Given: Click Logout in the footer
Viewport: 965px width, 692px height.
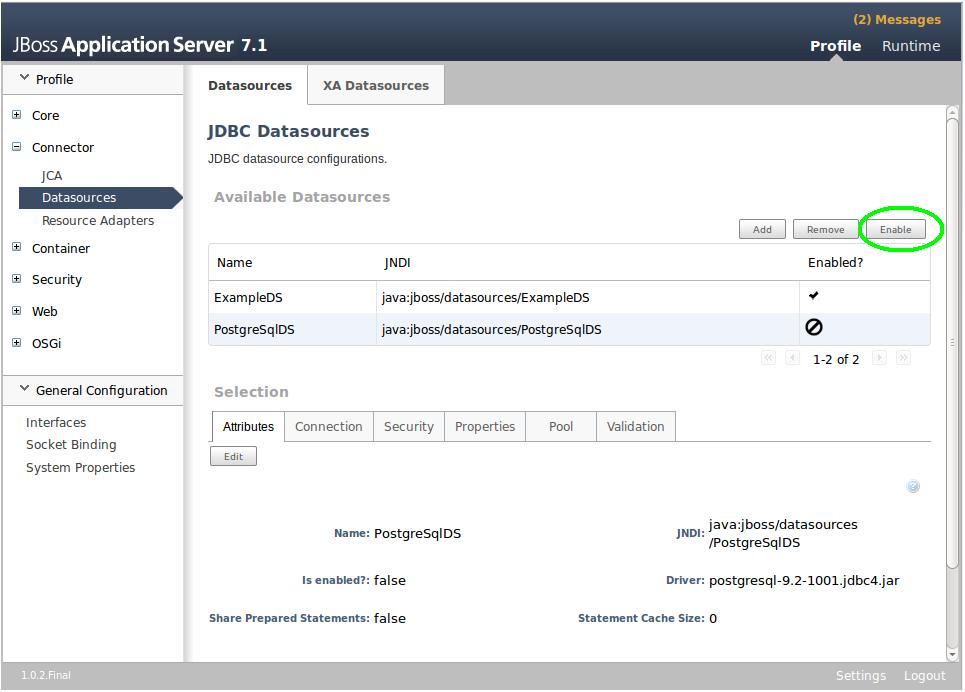Looking at the screenshot, I should click(924, 675).
